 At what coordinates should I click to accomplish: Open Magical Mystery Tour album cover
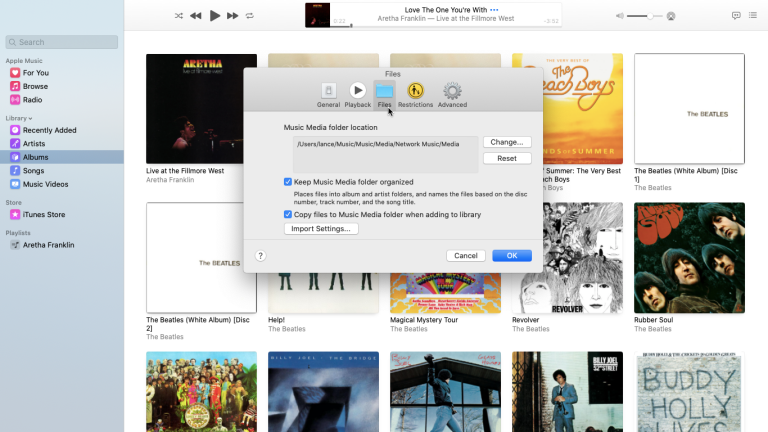click(445, 293)
